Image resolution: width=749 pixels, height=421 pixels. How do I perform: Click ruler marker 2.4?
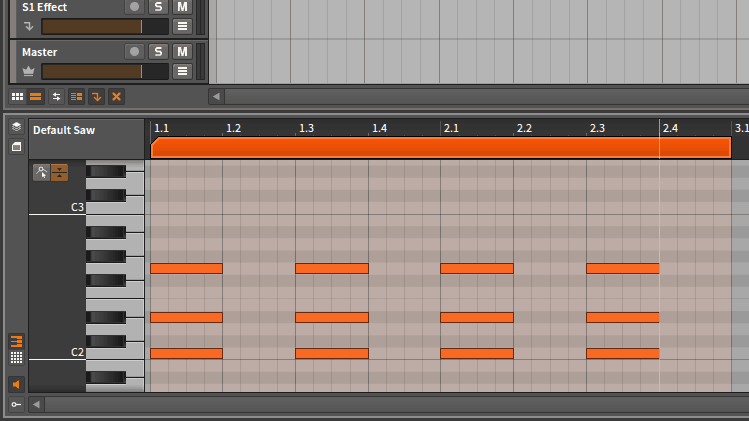[670, 128]
